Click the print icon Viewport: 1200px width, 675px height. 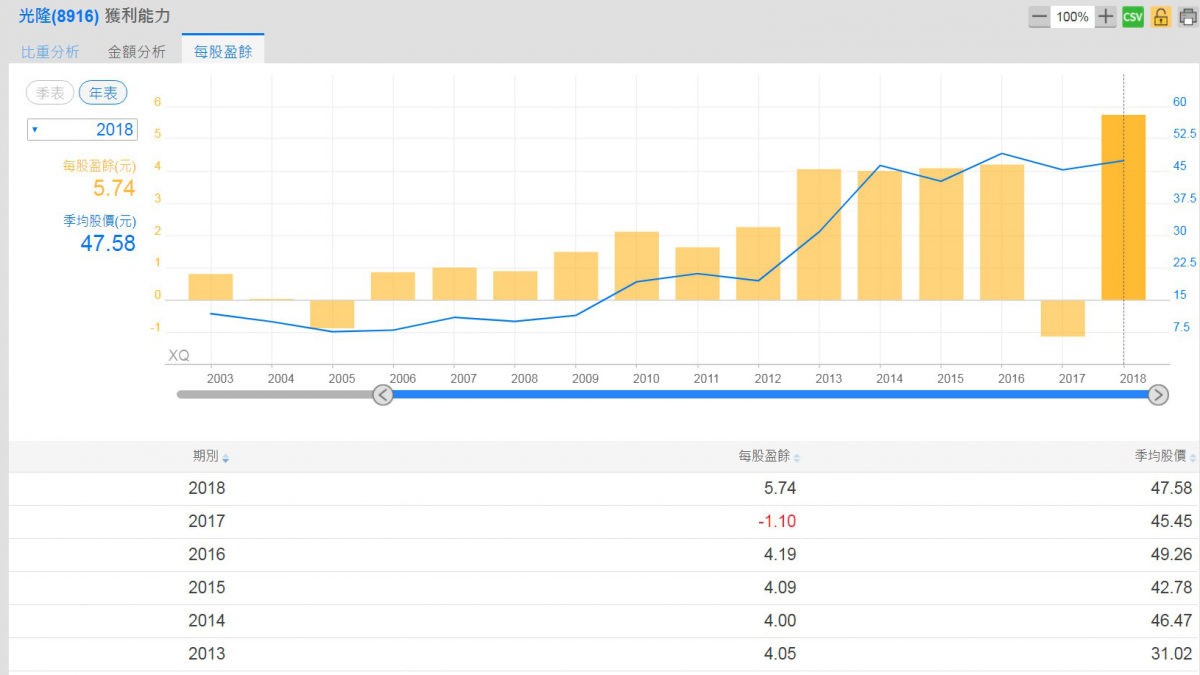[x=1187, y=17]
